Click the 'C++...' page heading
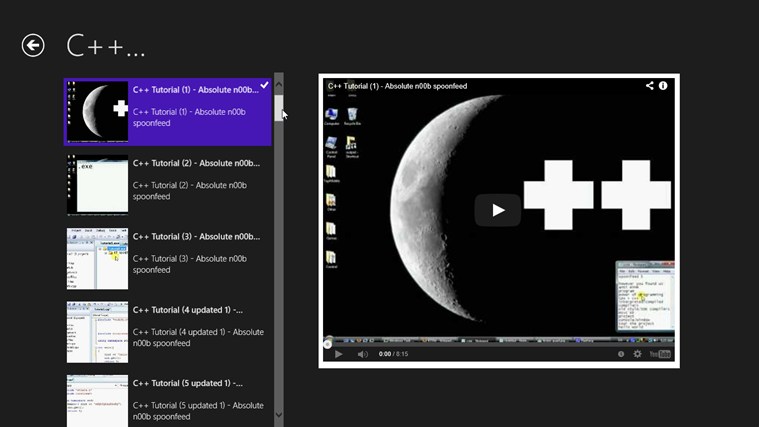Viewport: 759px width, 427px height. click(x=106, y=46)
